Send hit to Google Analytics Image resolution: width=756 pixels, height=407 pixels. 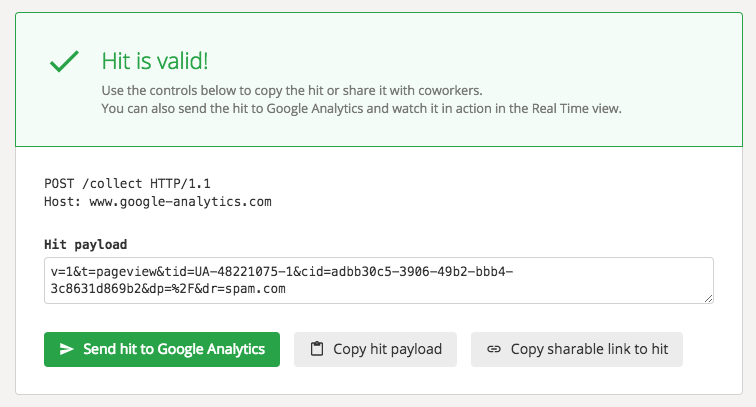162,349
